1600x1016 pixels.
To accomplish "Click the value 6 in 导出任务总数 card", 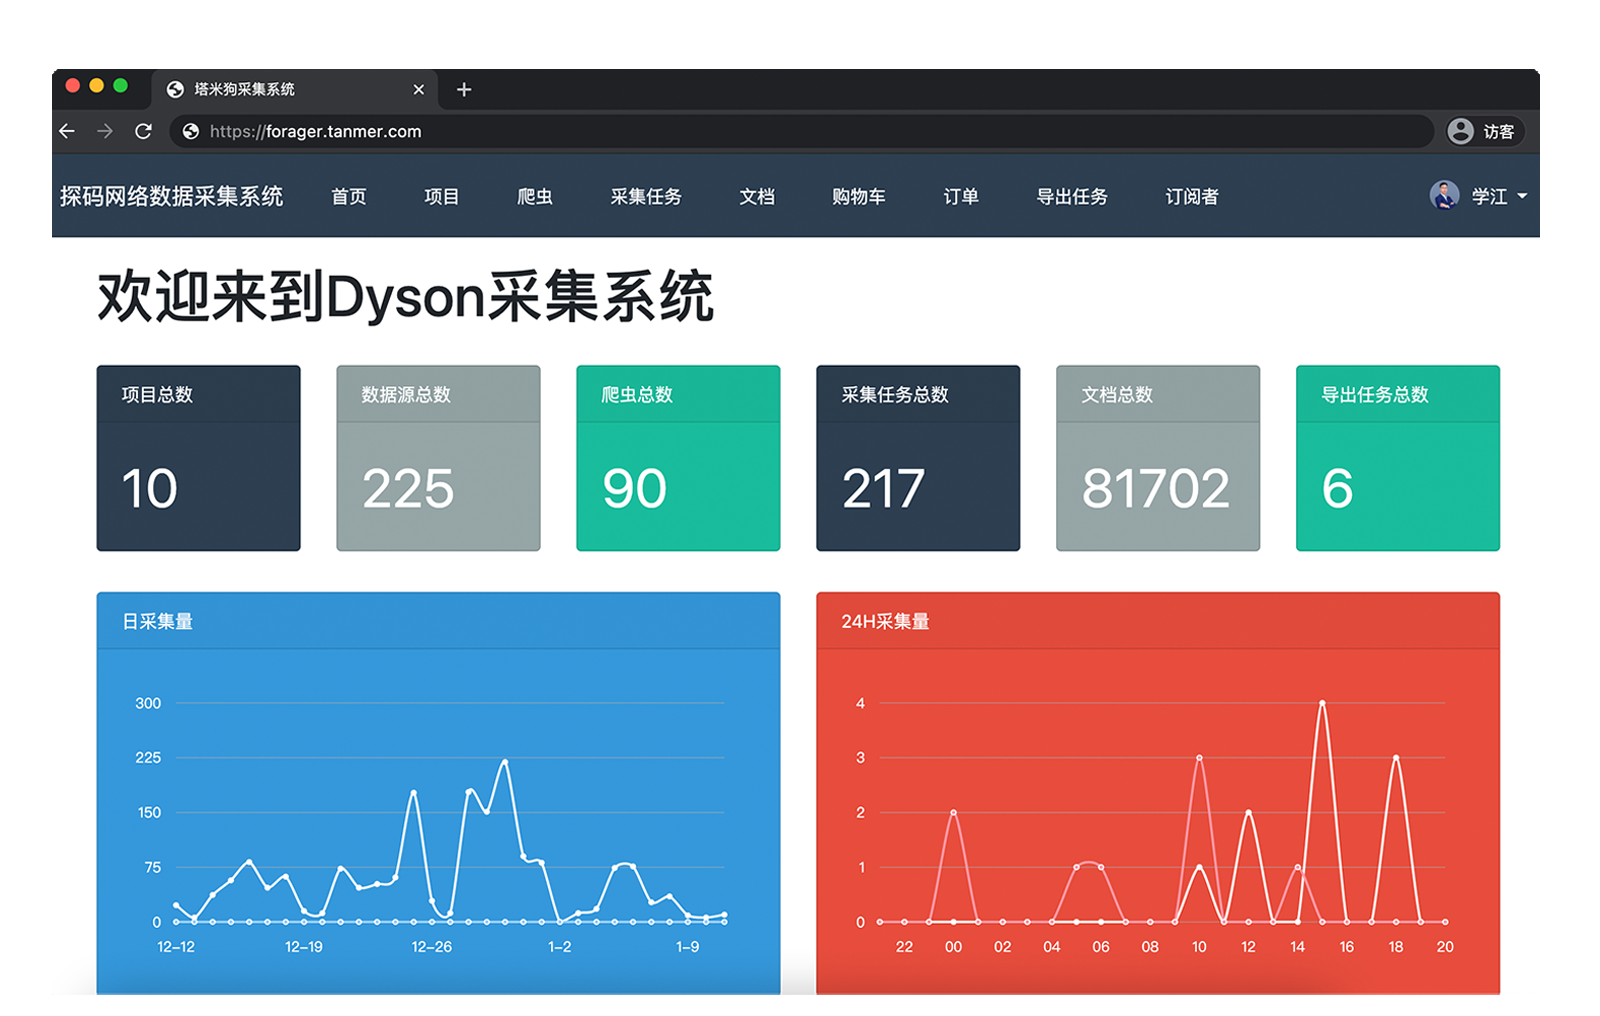I will [1337, 488].
